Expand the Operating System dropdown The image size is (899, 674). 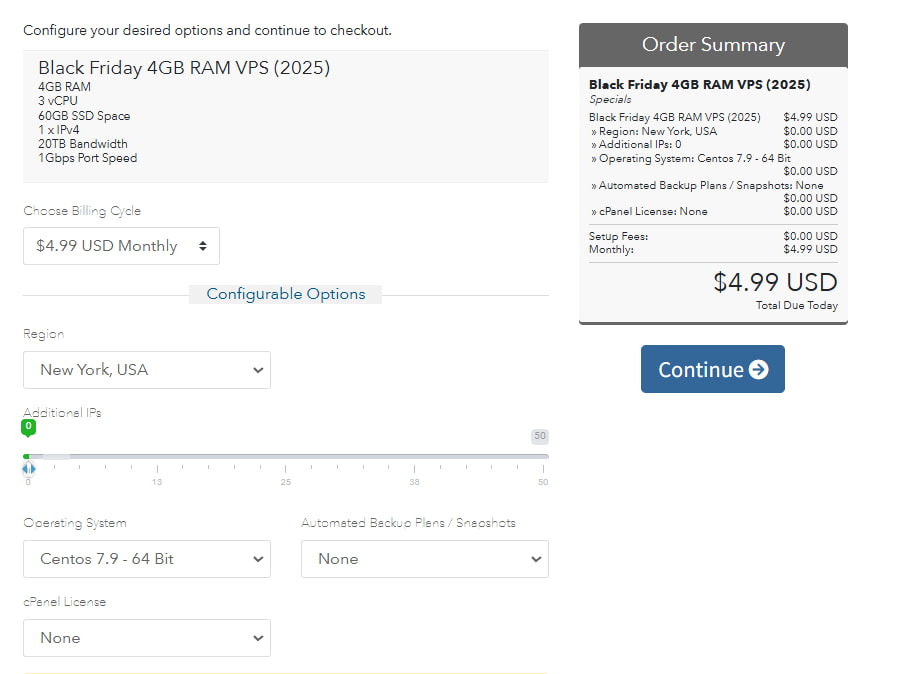pos(147,559)
